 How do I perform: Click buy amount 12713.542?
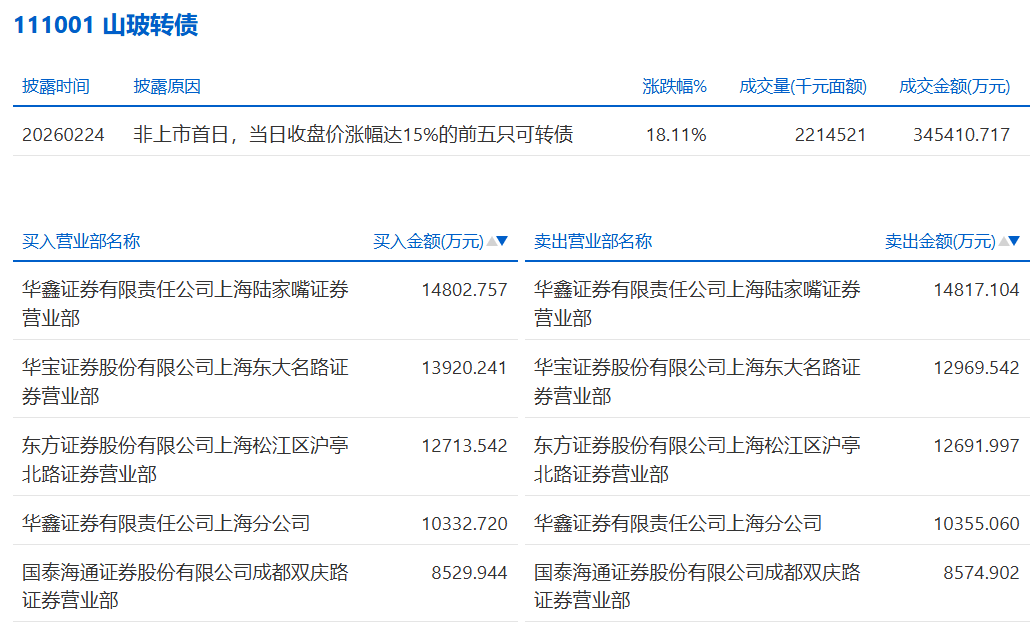coord(465,446)
